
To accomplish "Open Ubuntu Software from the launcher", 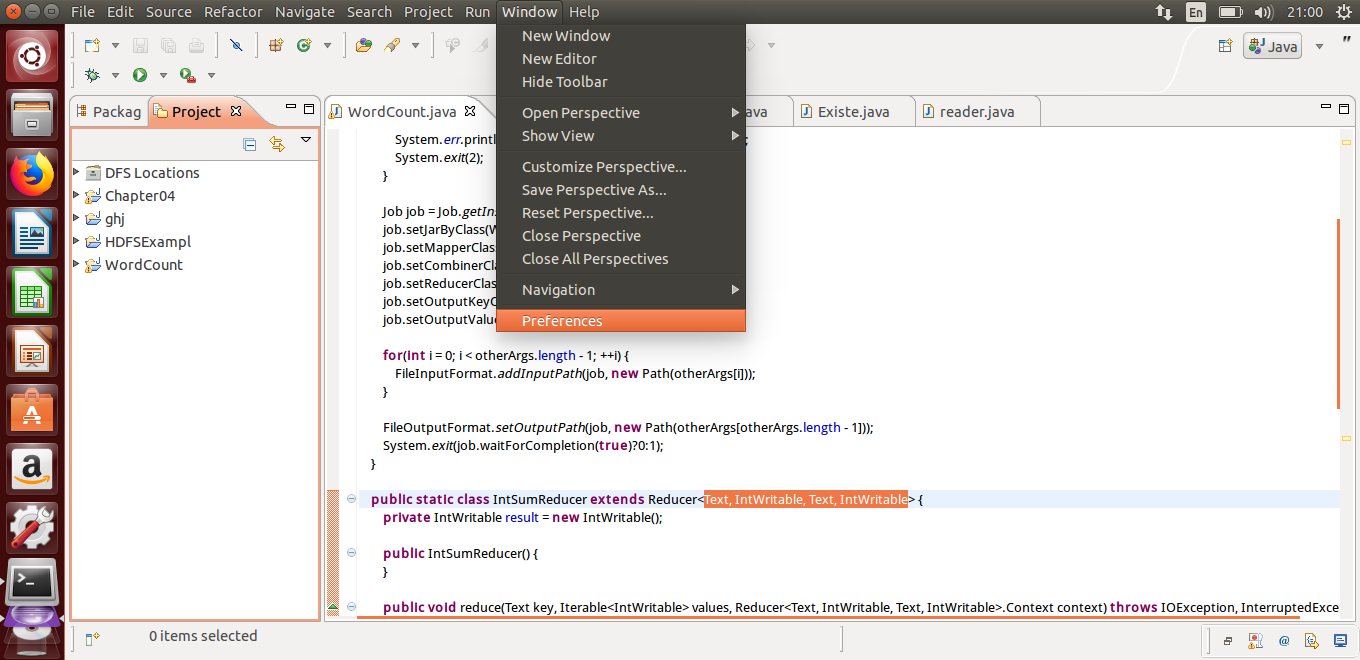I will coord(32,410).
